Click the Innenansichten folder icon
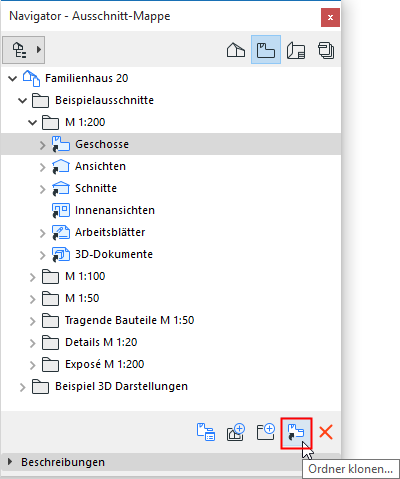400x479 pixels. pos(61,210)
